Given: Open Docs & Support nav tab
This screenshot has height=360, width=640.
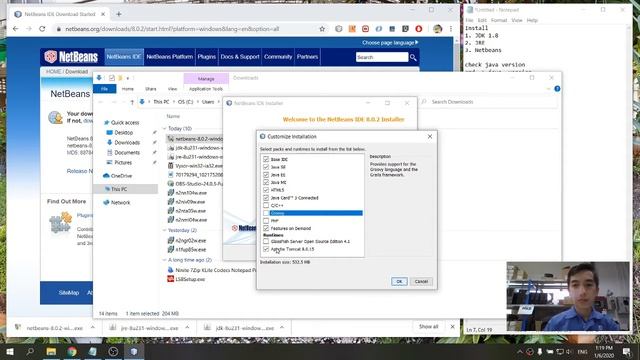Looking at the screenshot, I should pos(240,57).
